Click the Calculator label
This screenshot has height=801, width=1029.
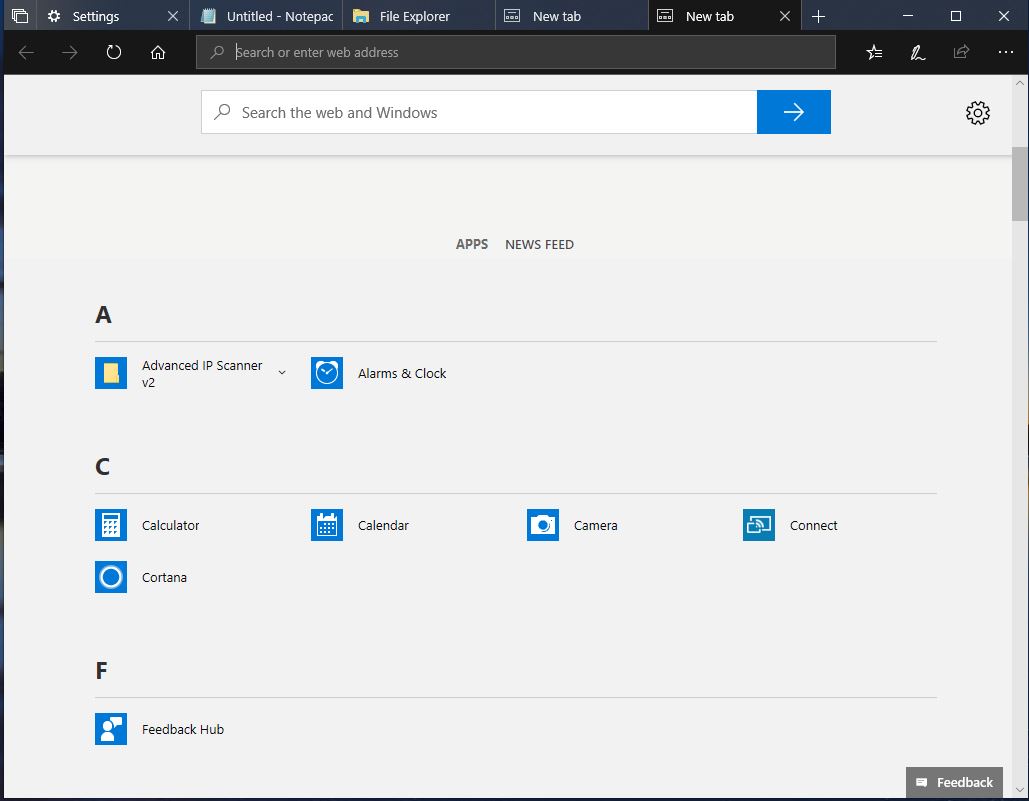coord(170,525)
